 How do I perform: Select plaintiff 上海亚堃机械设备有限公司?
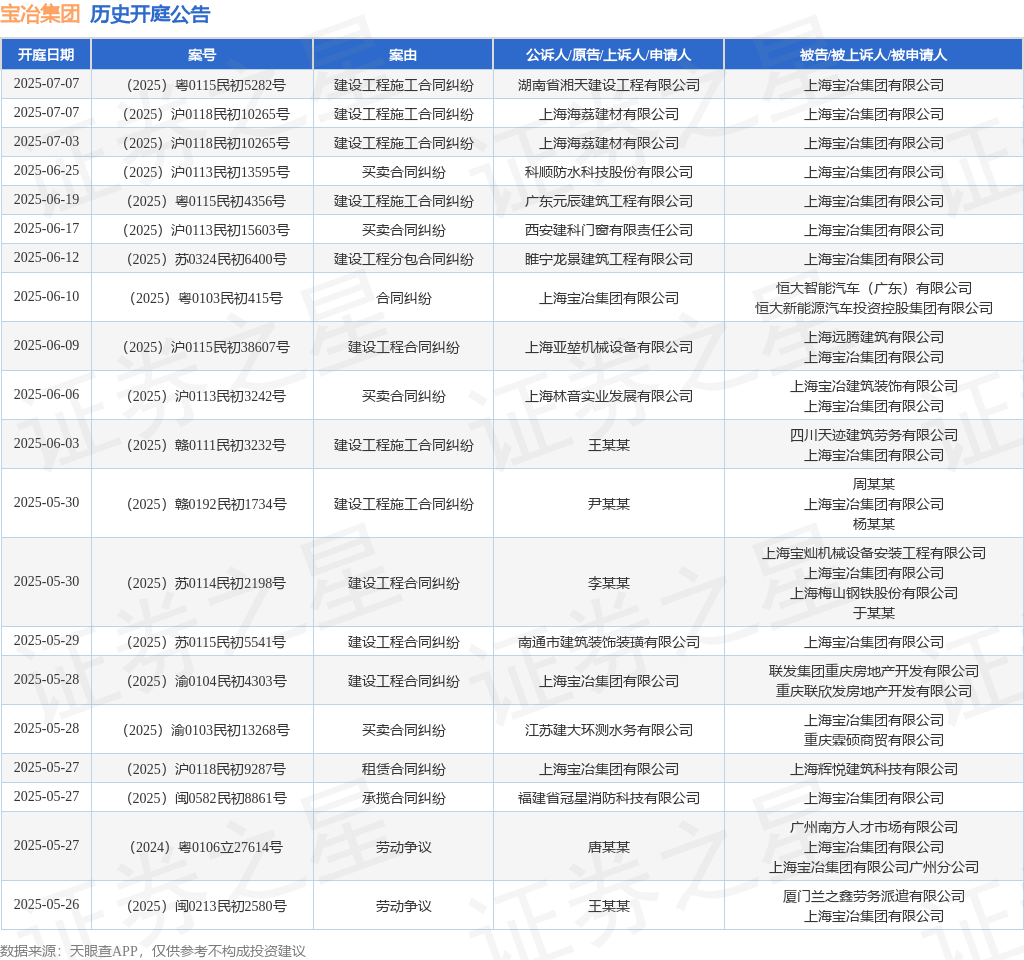tap(609, 347)
